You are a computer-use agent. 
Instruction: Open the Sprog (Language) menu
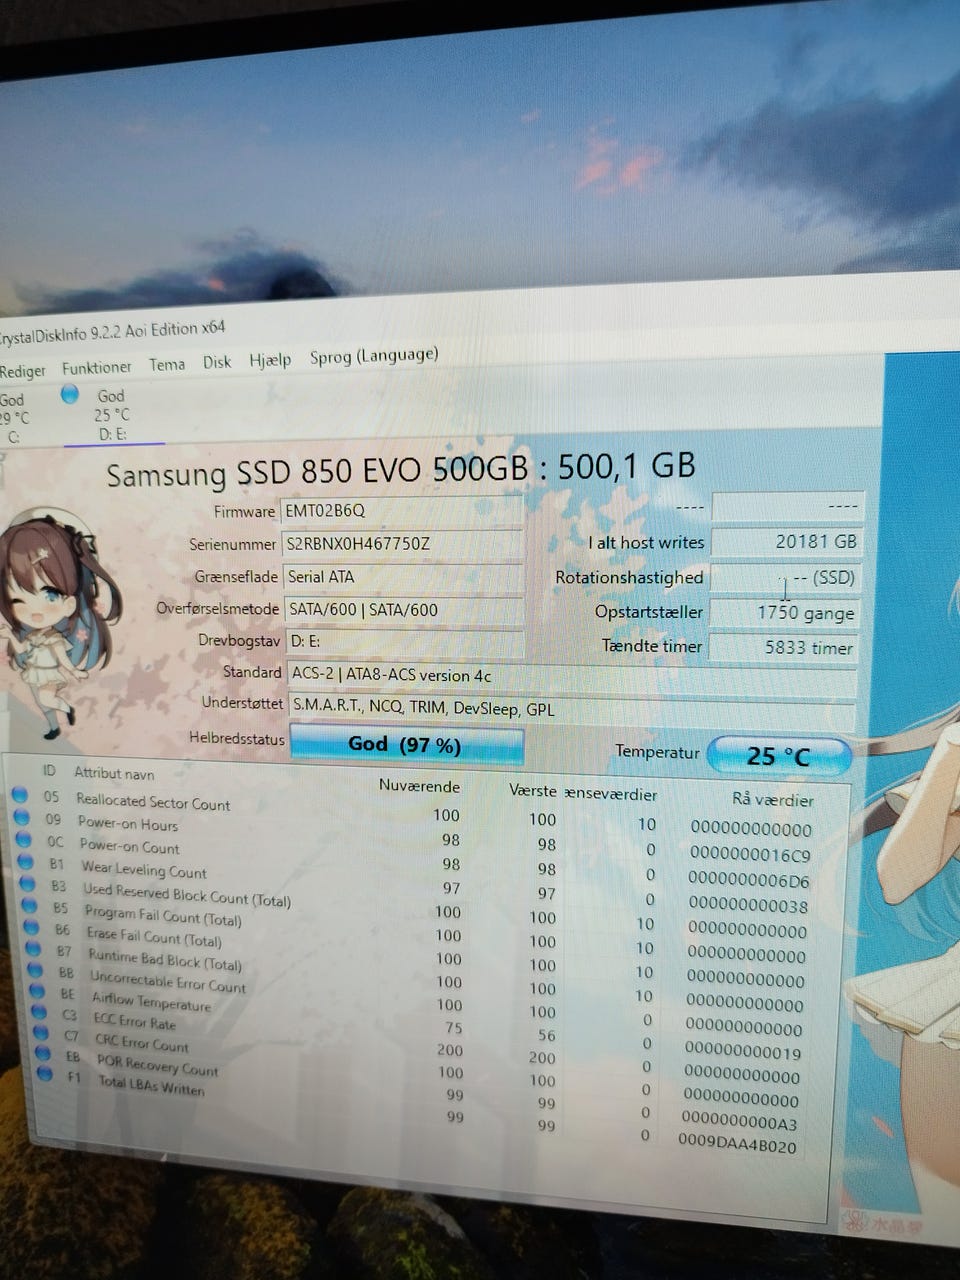(x=374, y=355)
